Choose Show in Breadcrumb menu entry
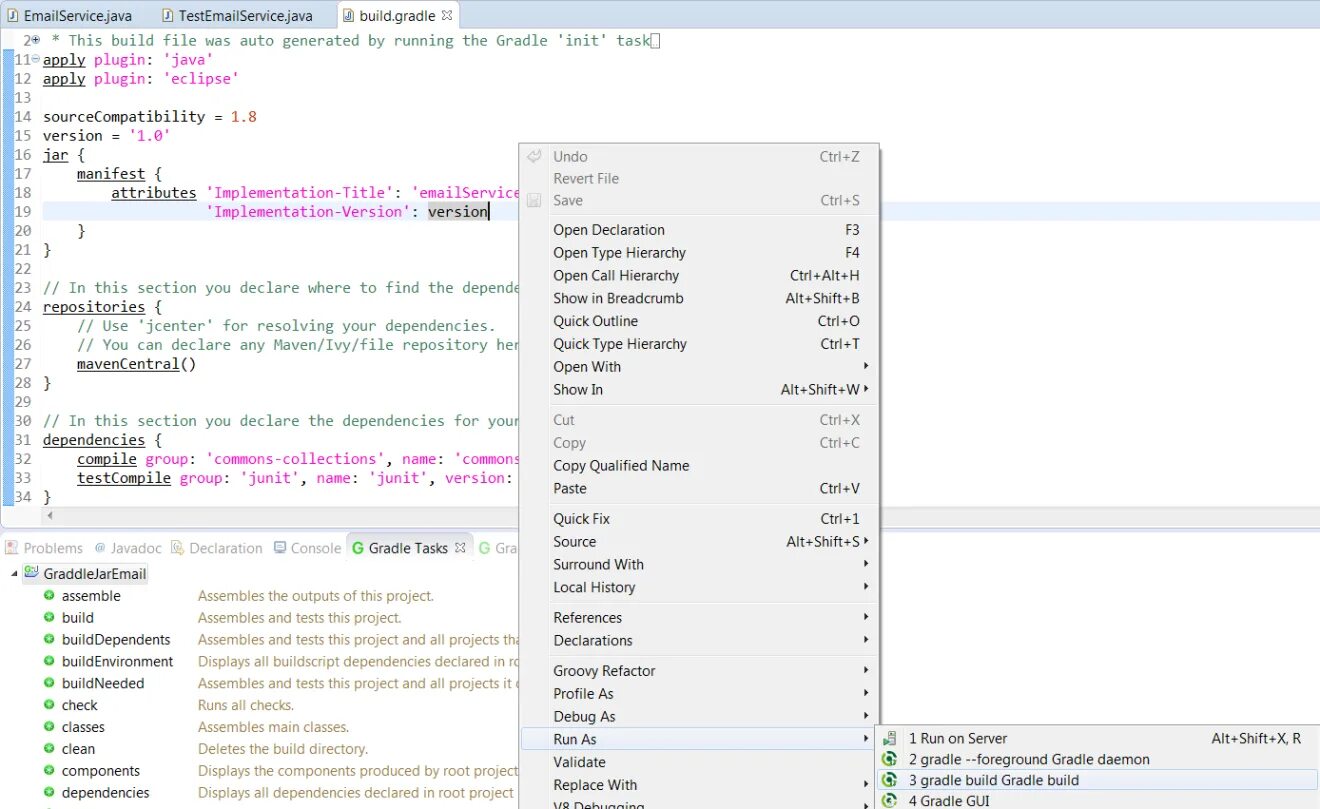Screen dimensions: 1320x809 [699, 299]
